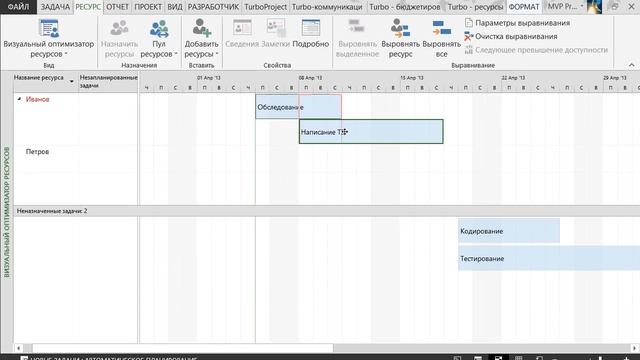Screen dimensions: 640x360
Task: Open the Turbo - бюджетирование tab
Action: tap(404, 7)
